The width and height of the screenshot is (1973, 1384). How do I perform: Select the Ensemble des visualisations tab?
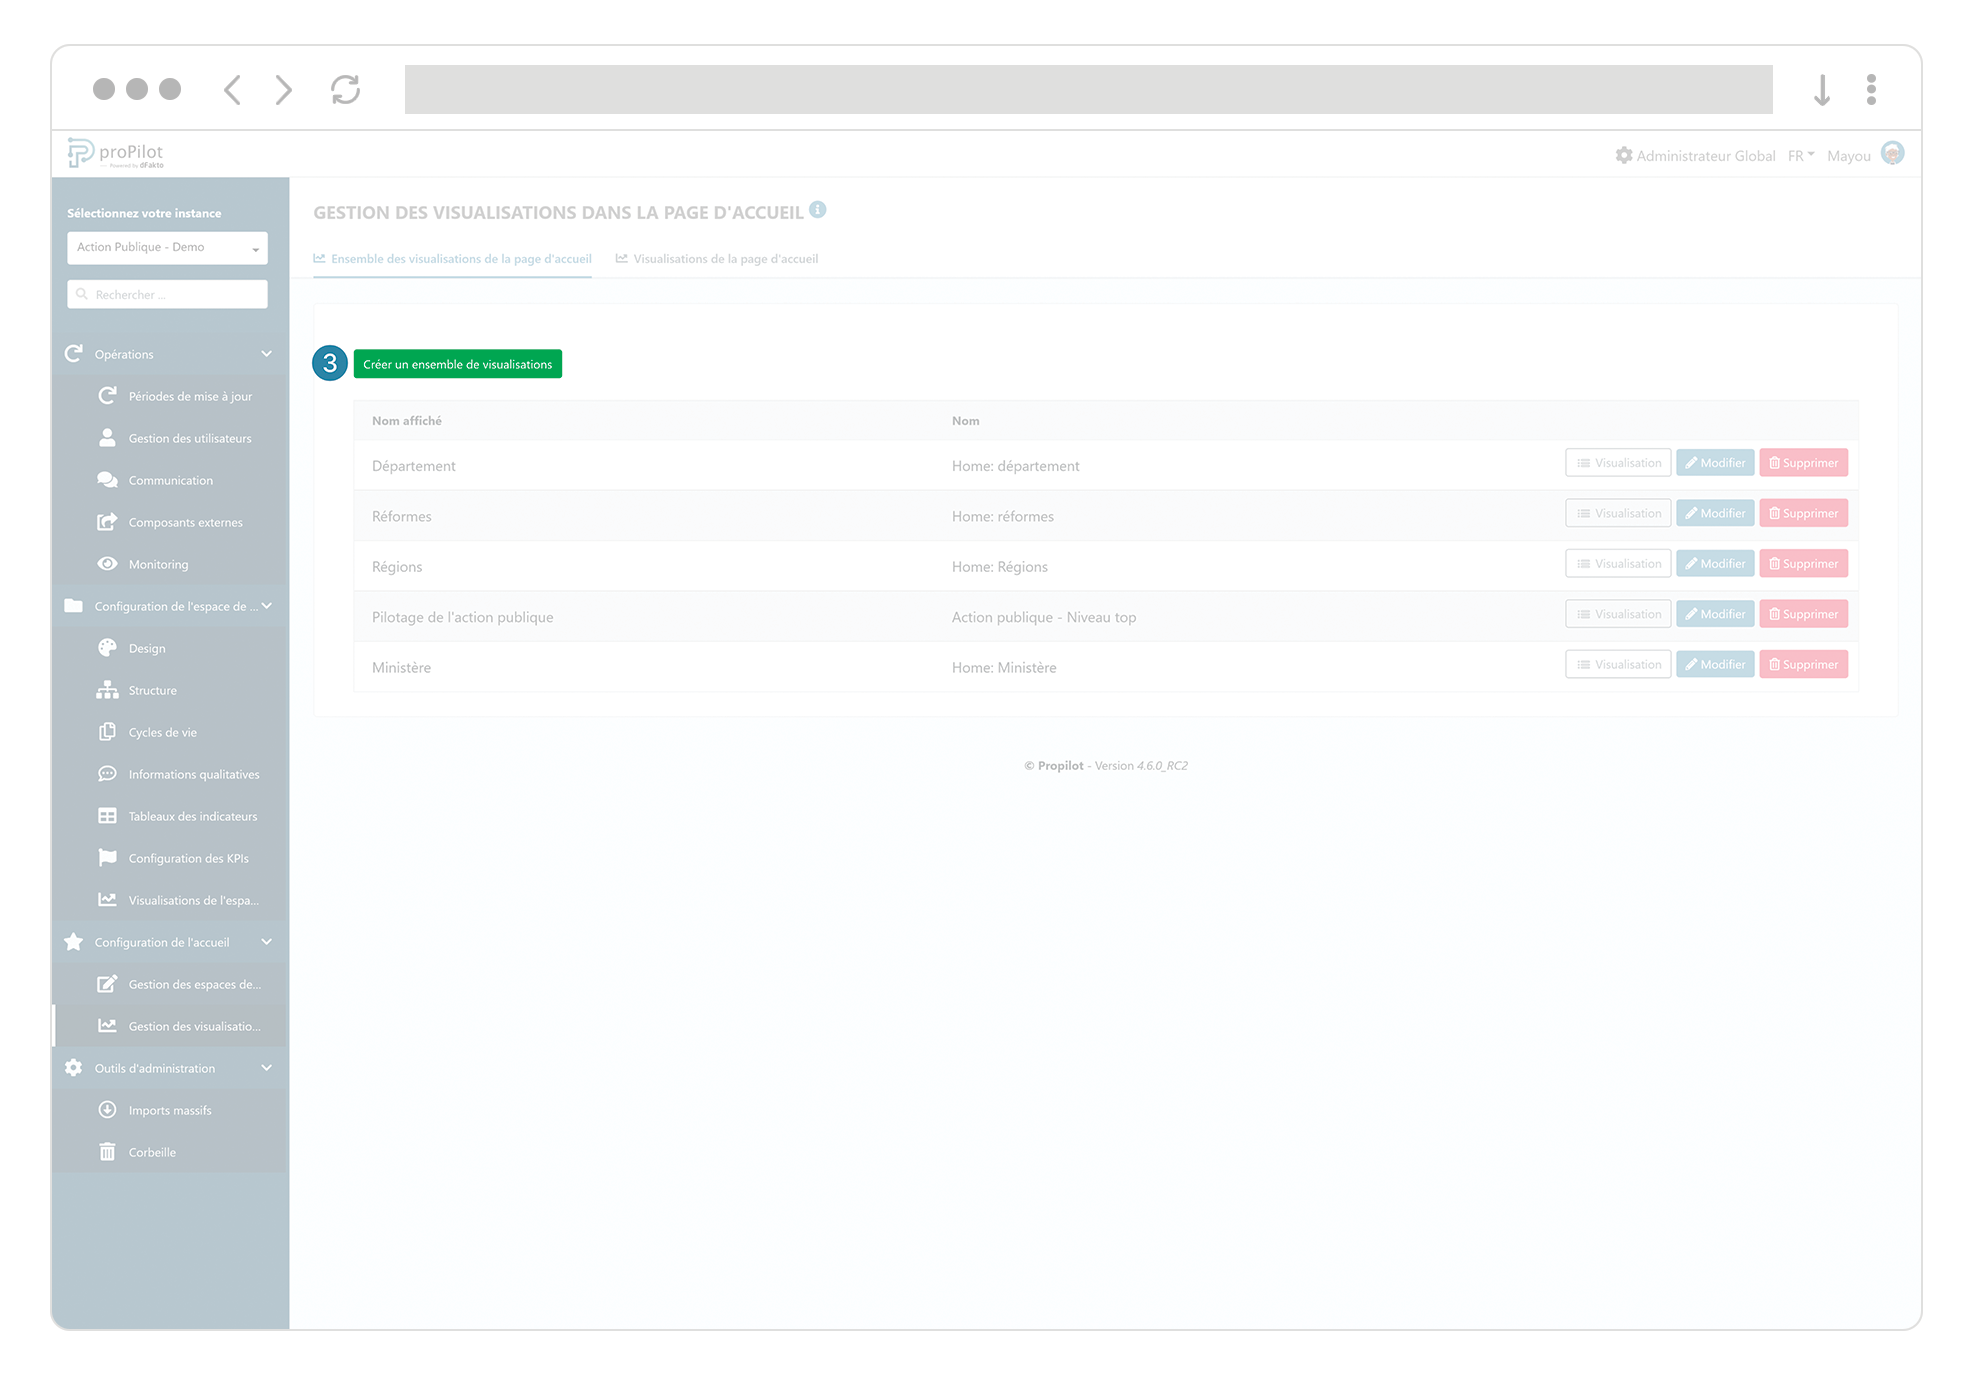(453, 259)
